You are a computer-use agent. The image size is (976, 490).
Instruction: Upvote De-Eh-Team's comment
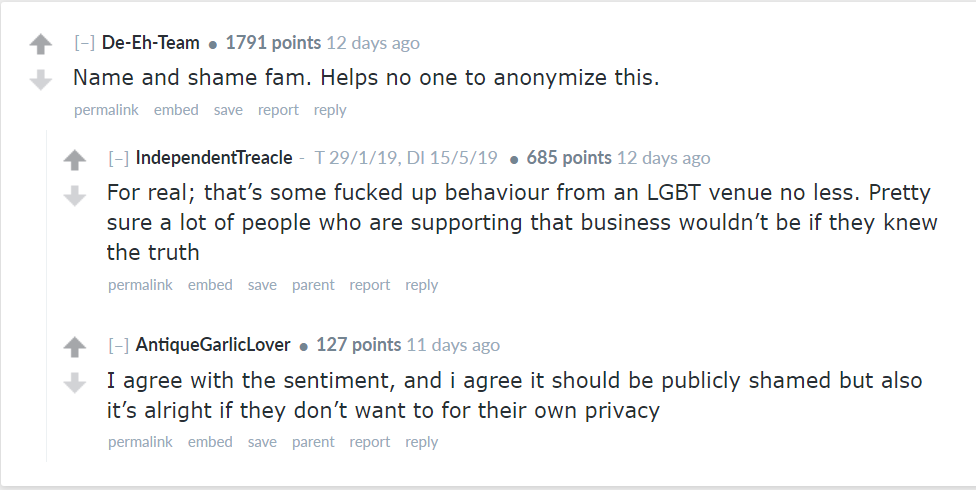coord(40,45)
